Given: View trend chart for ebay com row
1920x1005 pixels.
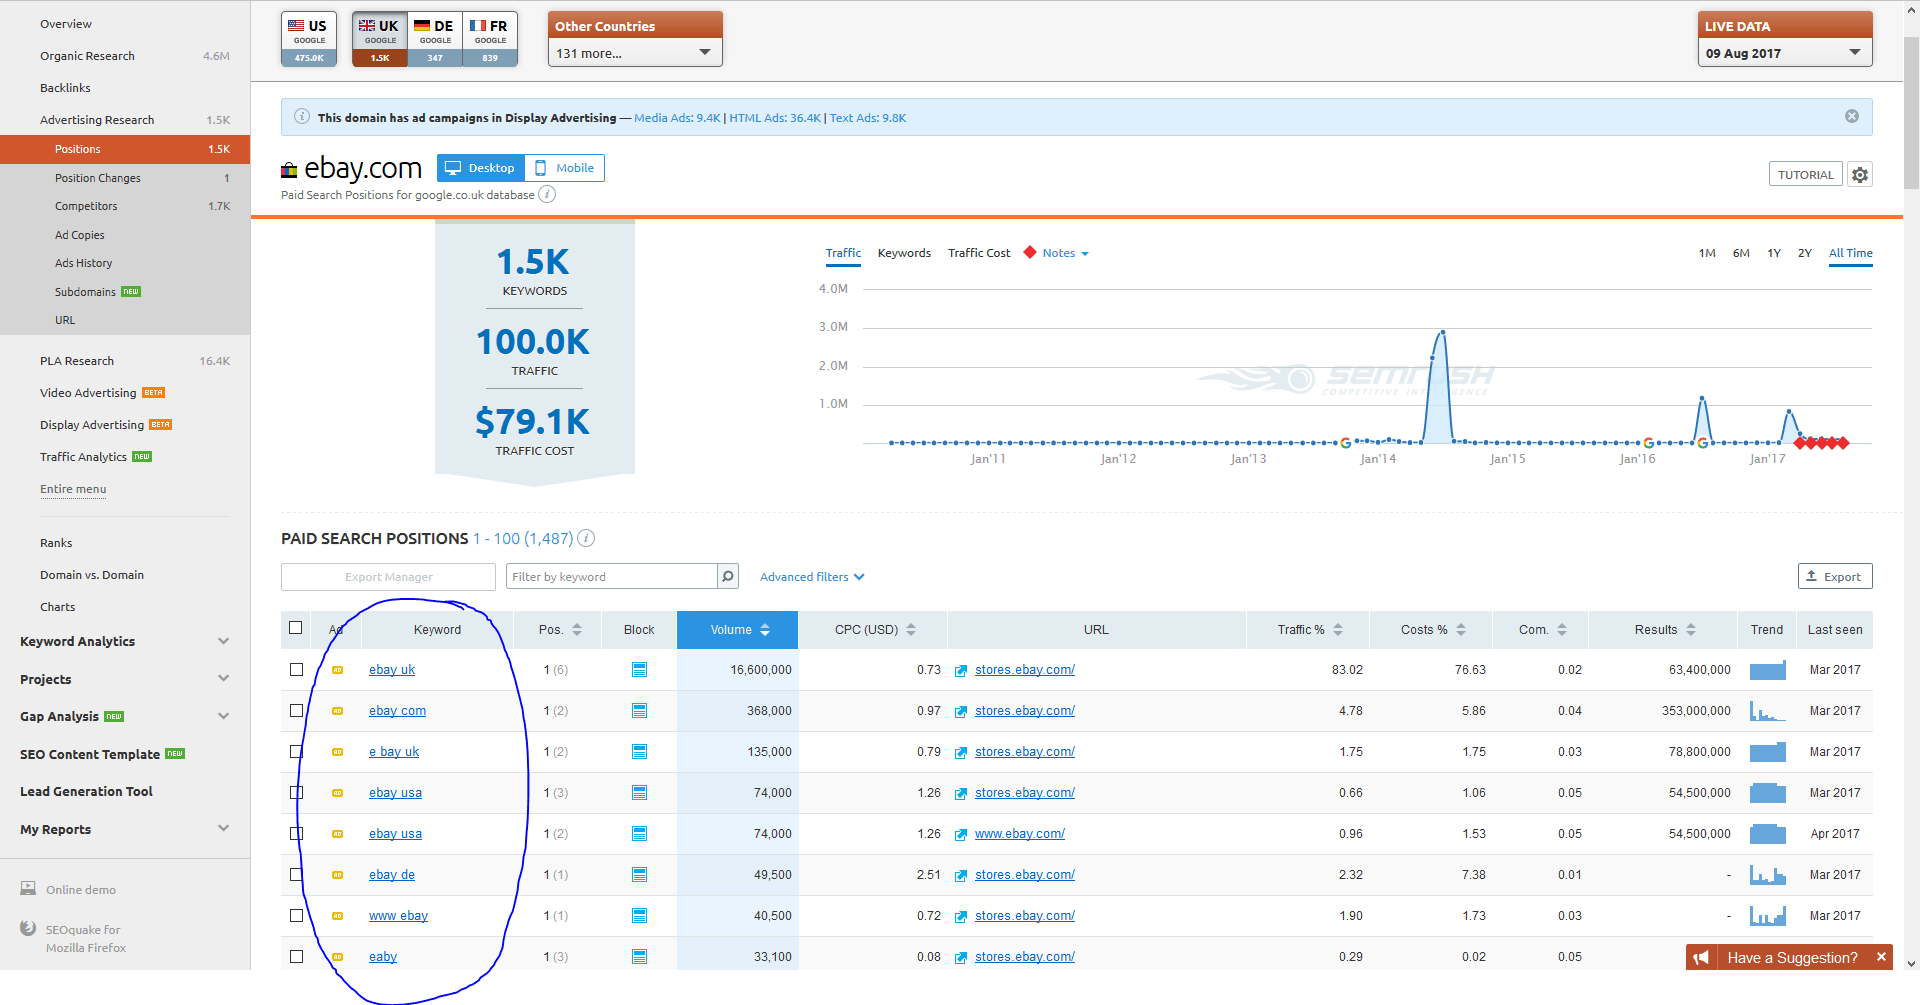Looking at the screenshot, I should click(x=1767, y=711).
